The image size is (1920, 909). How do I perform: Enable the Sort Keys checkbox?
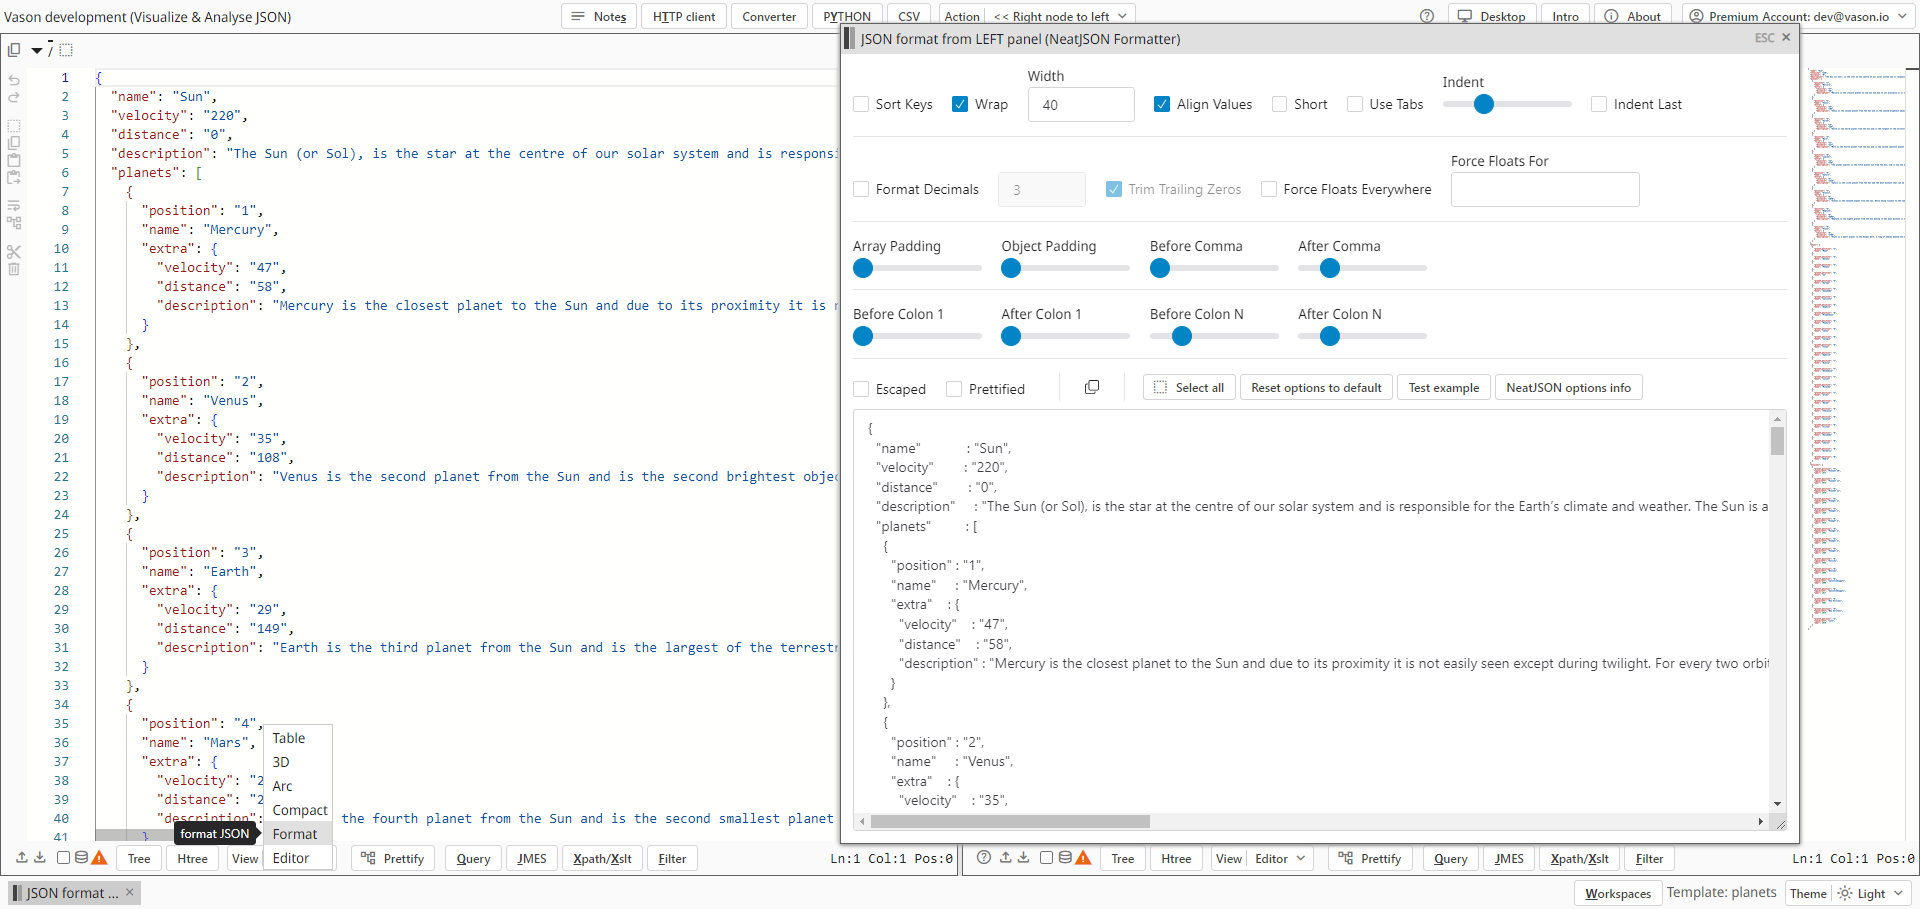[861, 104]
